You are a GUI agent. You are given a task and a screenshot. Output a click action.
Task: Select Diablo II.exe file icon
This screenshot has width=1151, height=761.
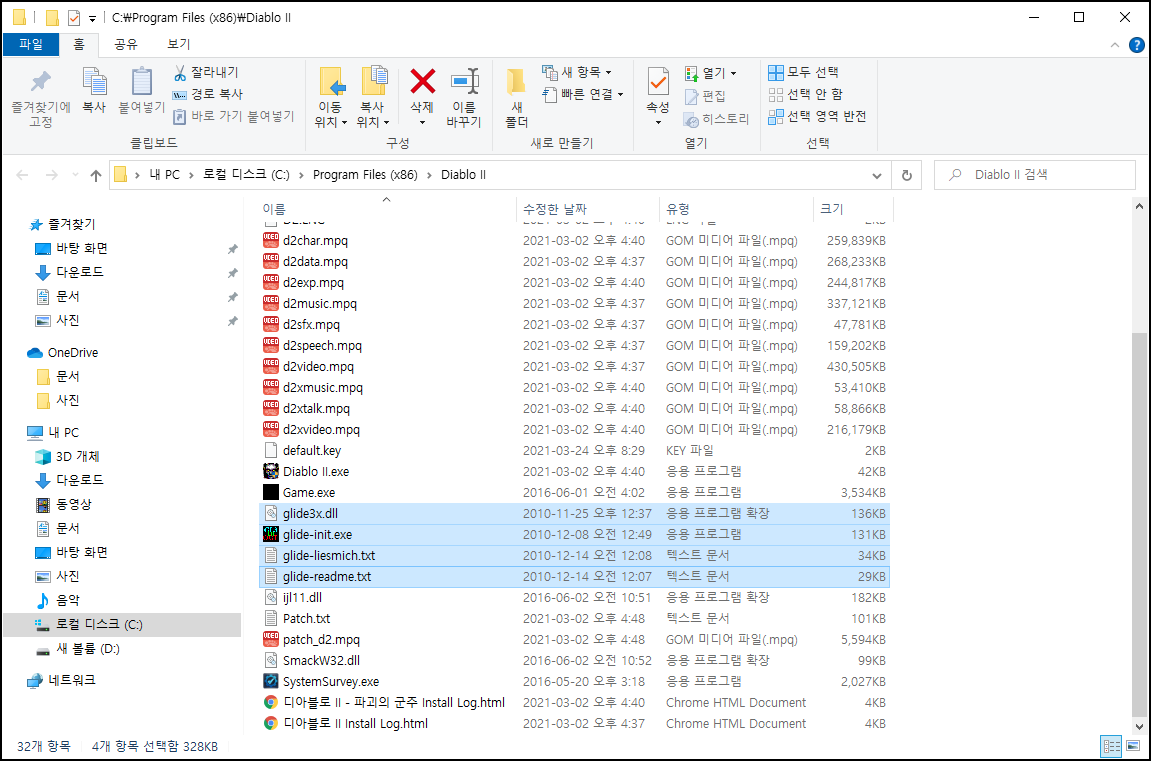pos(271,471)
